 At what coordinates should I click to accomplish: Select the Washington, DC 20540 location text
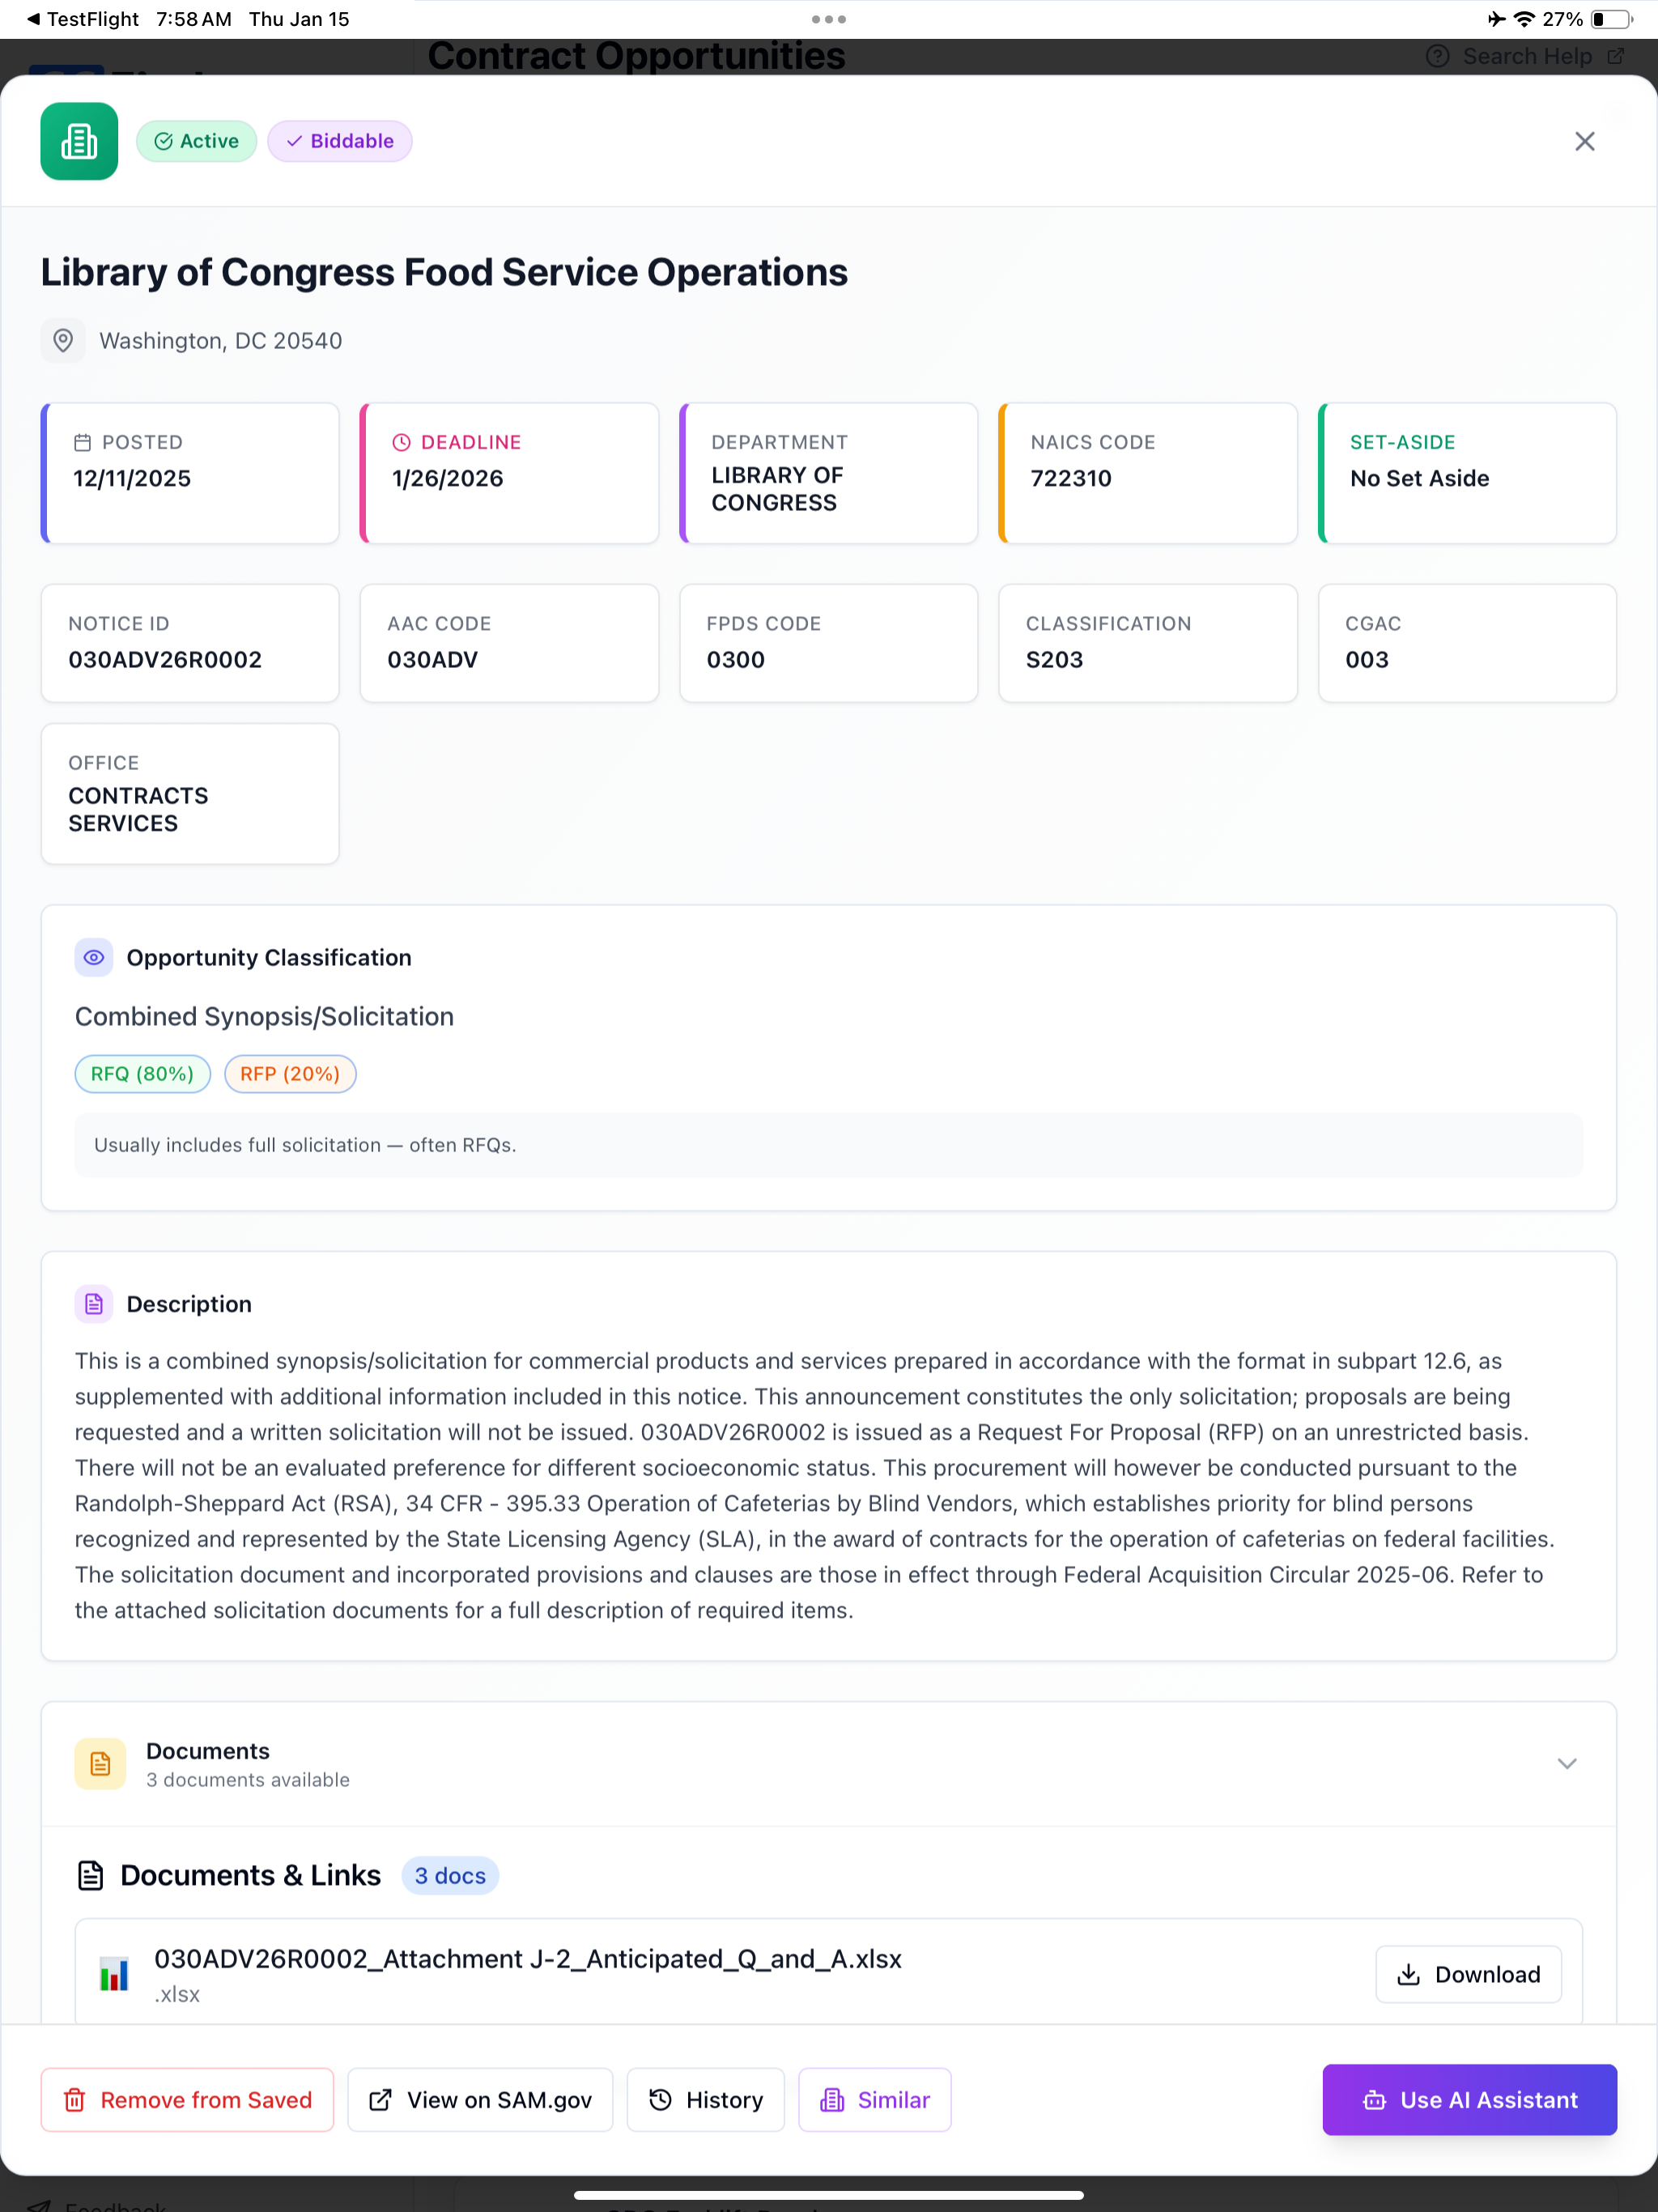[221, 341]
